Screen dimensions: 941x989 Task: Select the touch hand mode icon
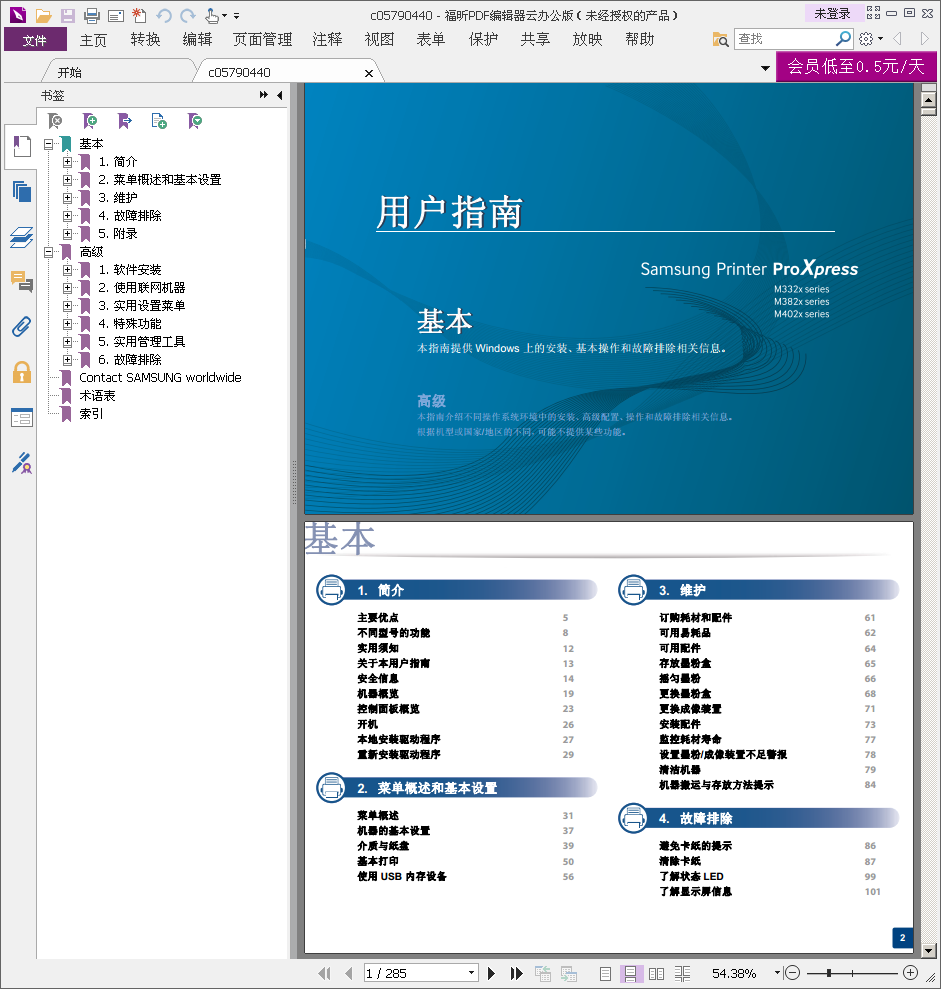(x=213, y=15)
